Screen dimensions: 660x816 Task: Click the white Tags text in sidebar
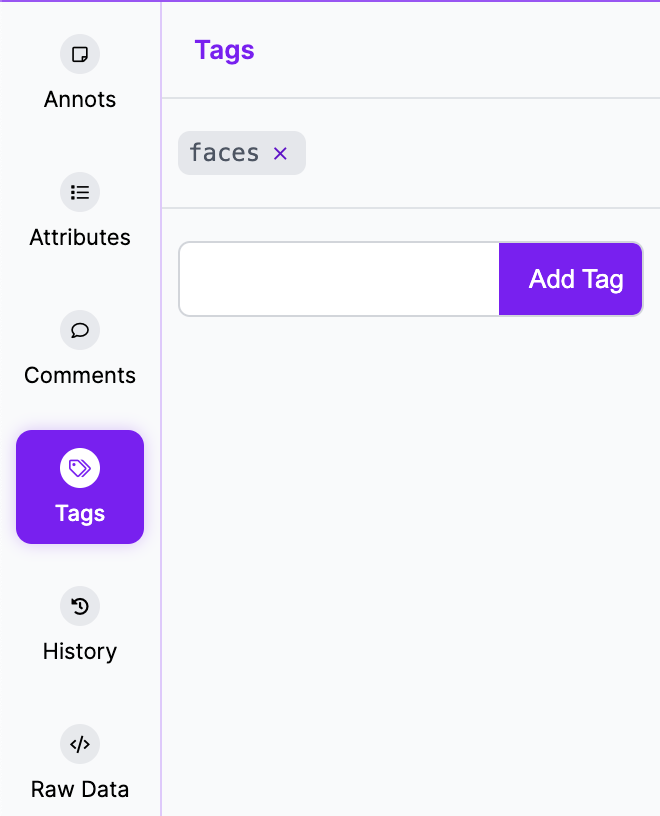(x=80, y=514)
